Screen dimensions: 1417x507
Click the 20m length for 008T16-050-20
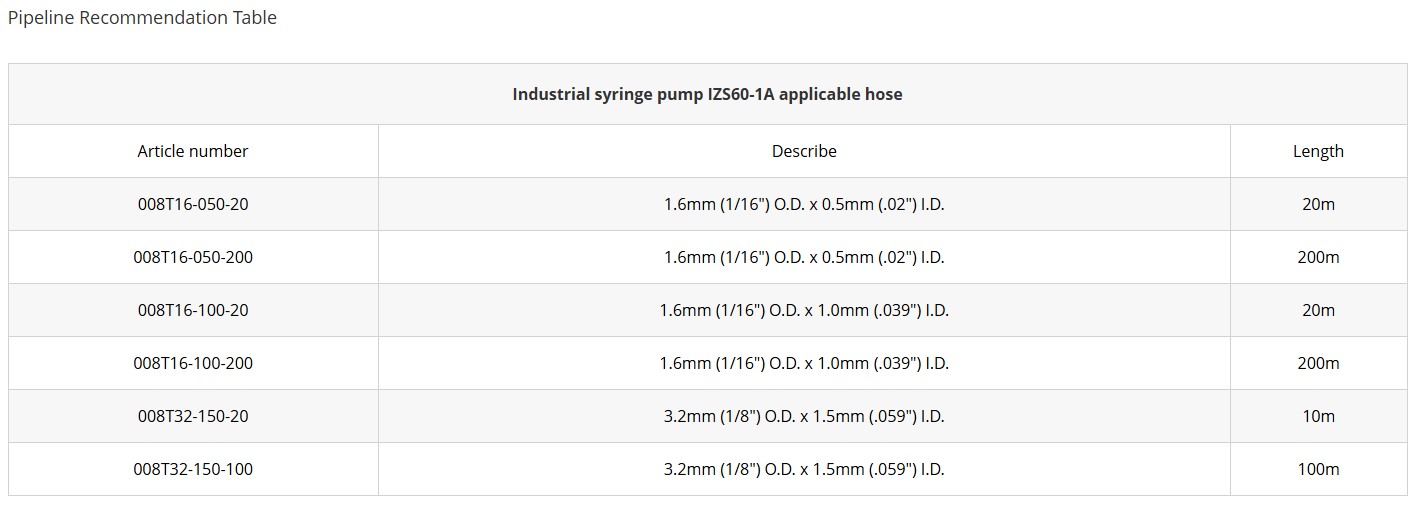pyautogui.click(x=1318, y=204)
